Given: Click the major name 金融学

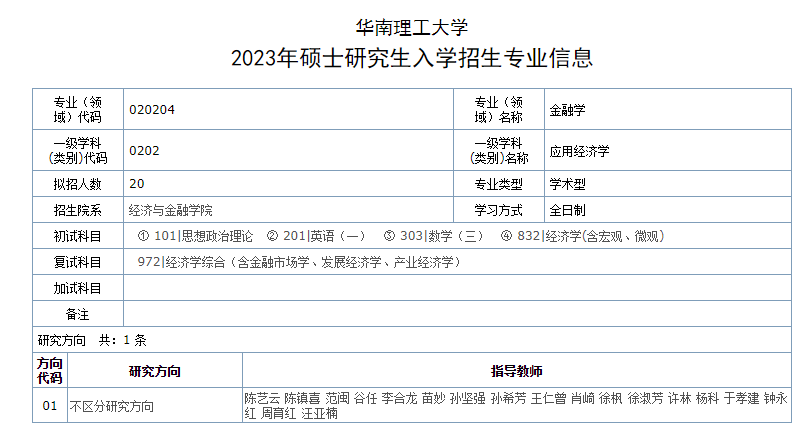Looking at the screenshot, I should 567,109.
